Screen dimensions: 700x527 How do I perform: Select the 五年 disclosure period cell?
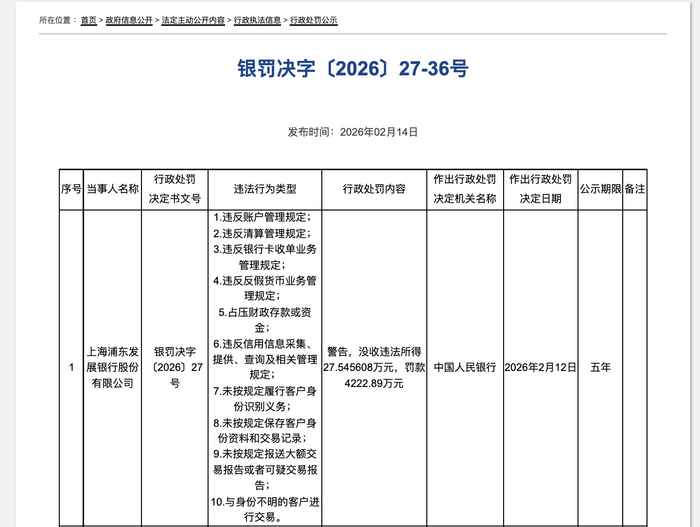600,368
